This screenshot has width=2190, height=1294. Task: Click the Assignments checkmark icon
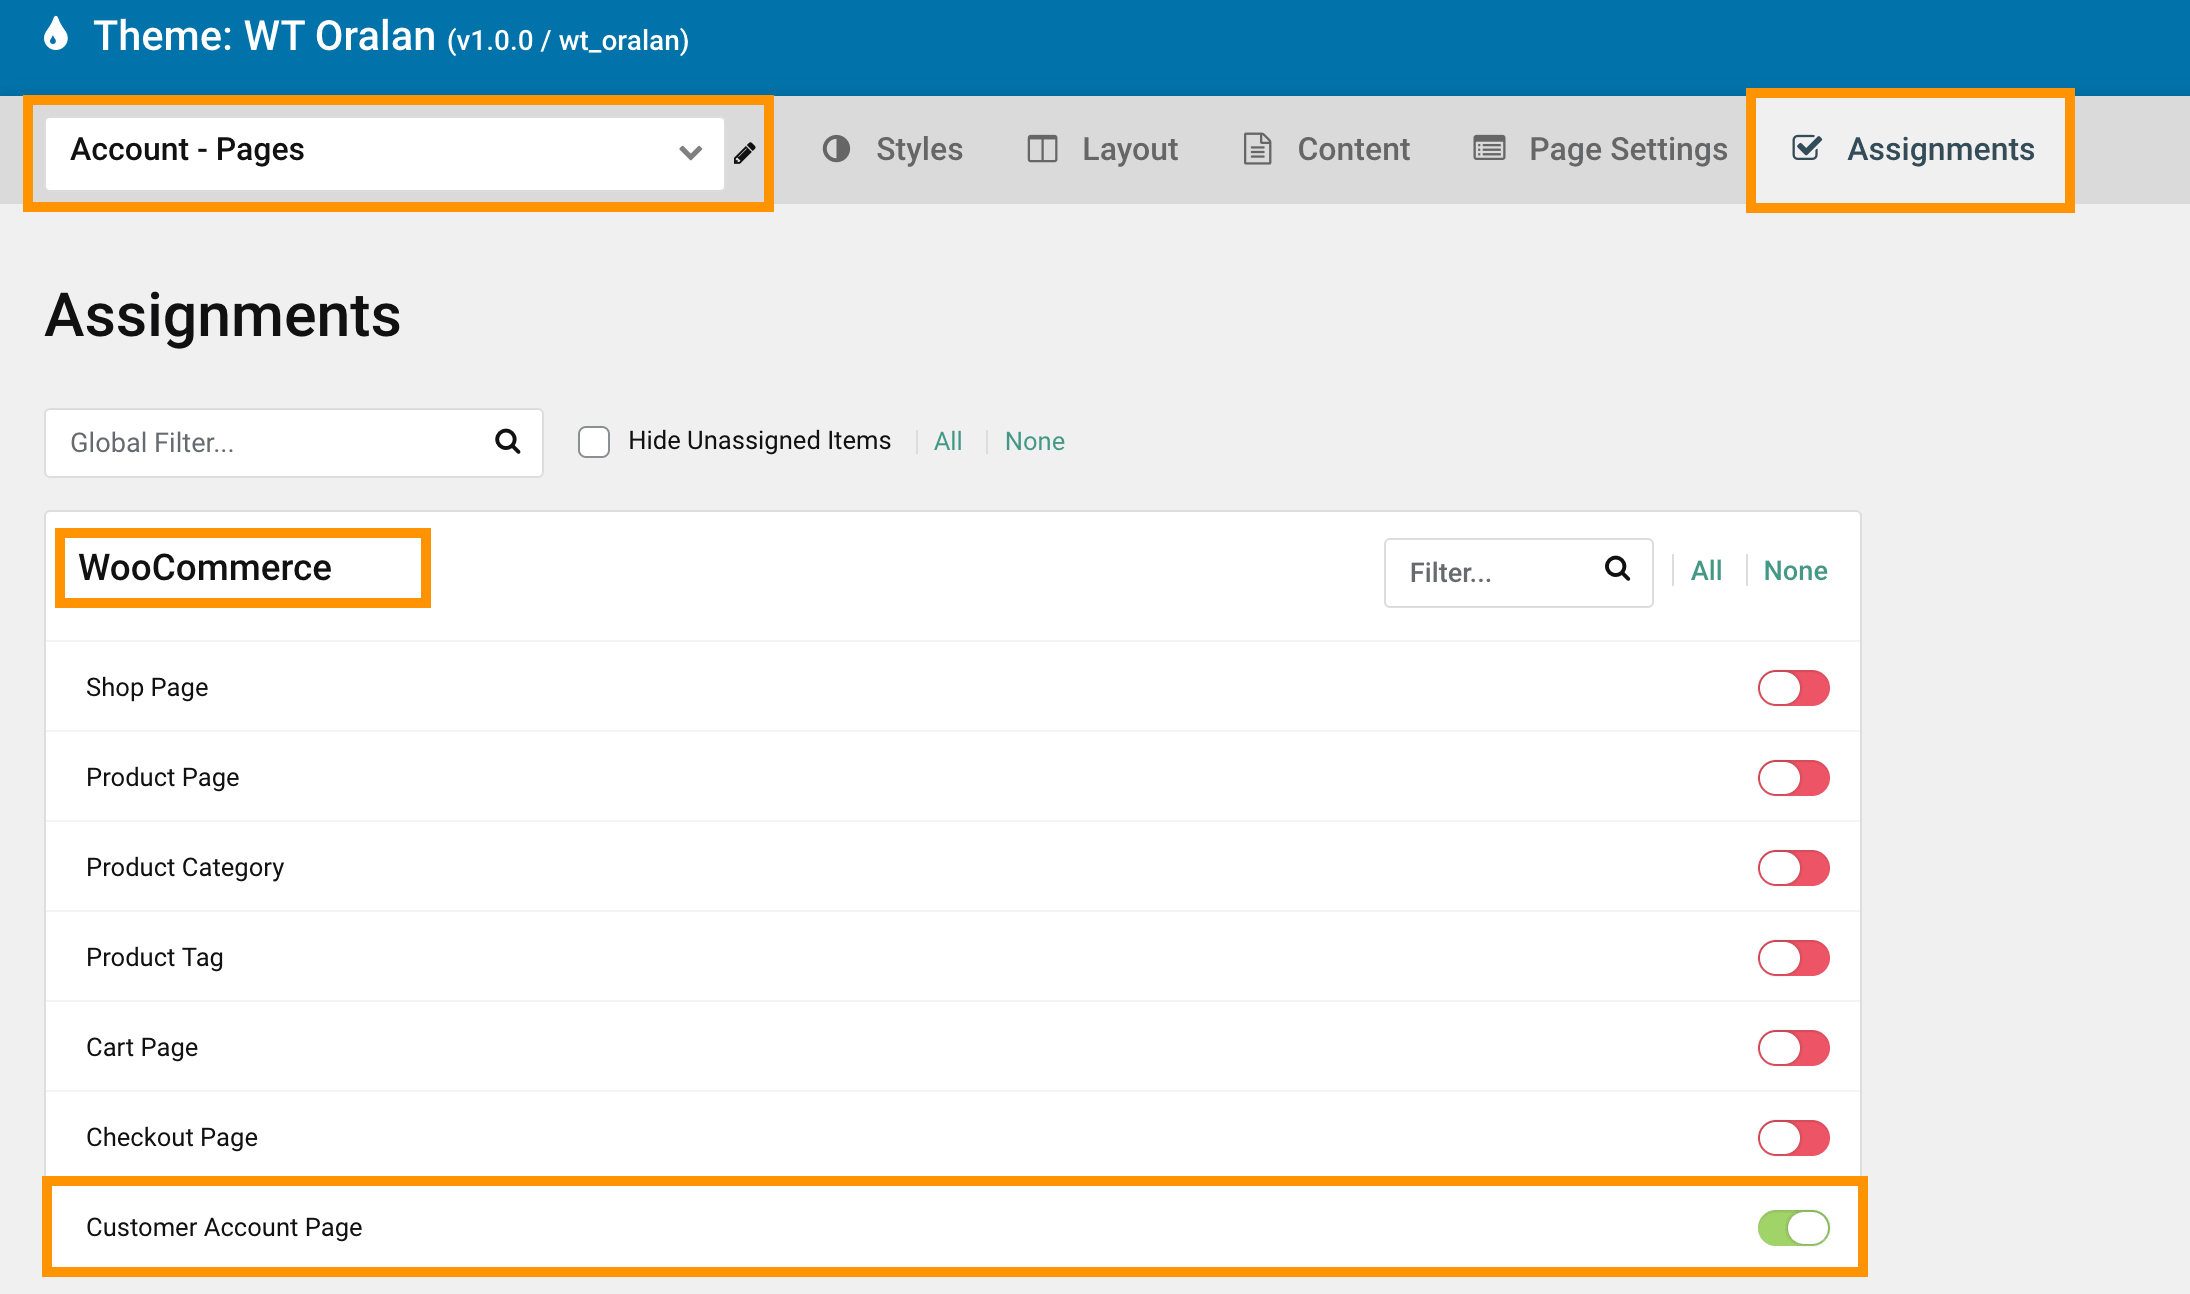point(1806,149)
